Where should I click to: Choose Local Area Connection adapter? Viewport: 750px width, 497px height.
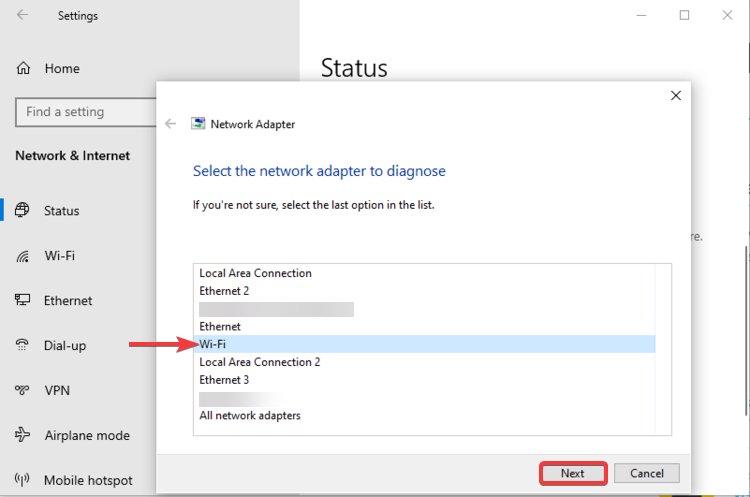(x=255, y=273)
